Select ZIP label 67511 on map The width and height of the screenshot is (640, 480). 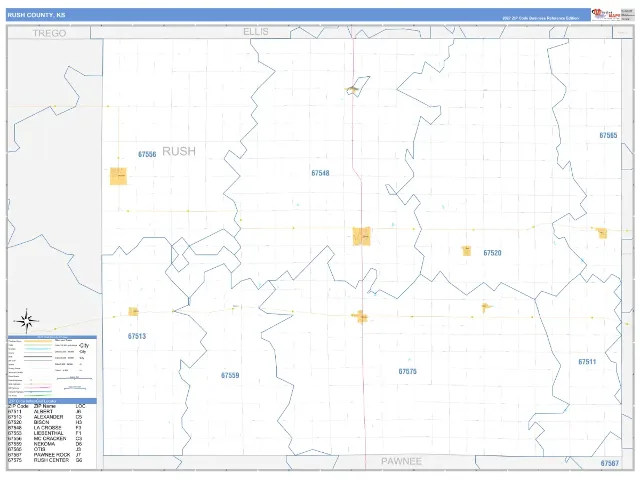tap(587, 362)
